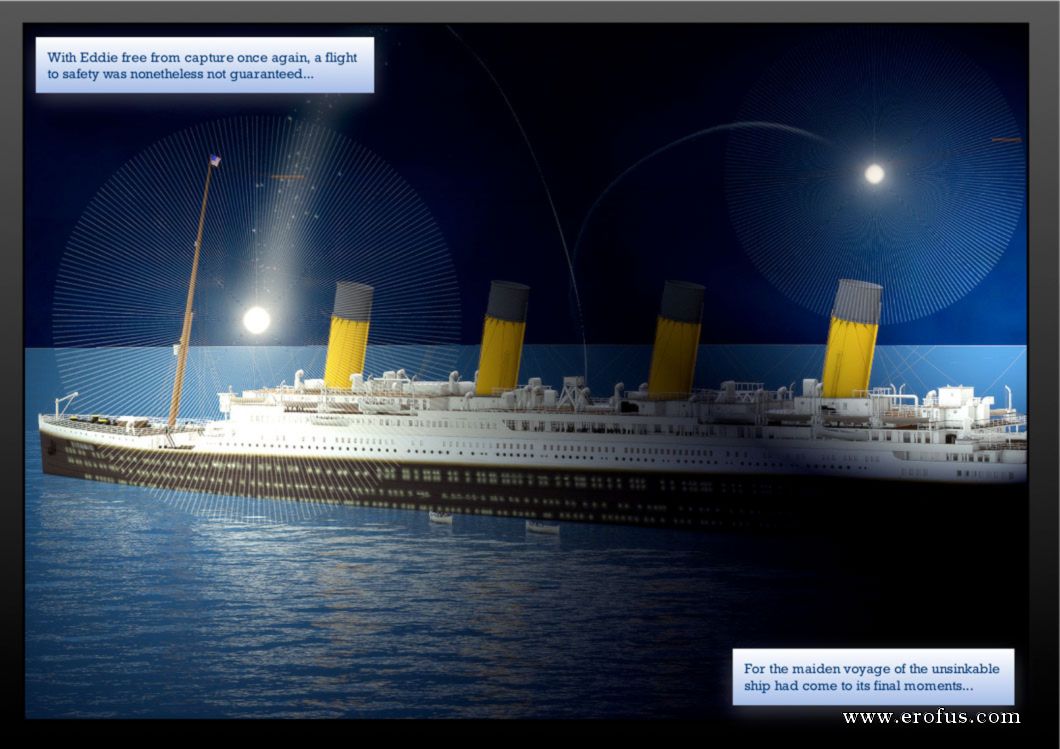Click the caption beginning "For the maiden voyage"
The width and height of the screenshot is (1060, 749).
[x=873, y=677]
